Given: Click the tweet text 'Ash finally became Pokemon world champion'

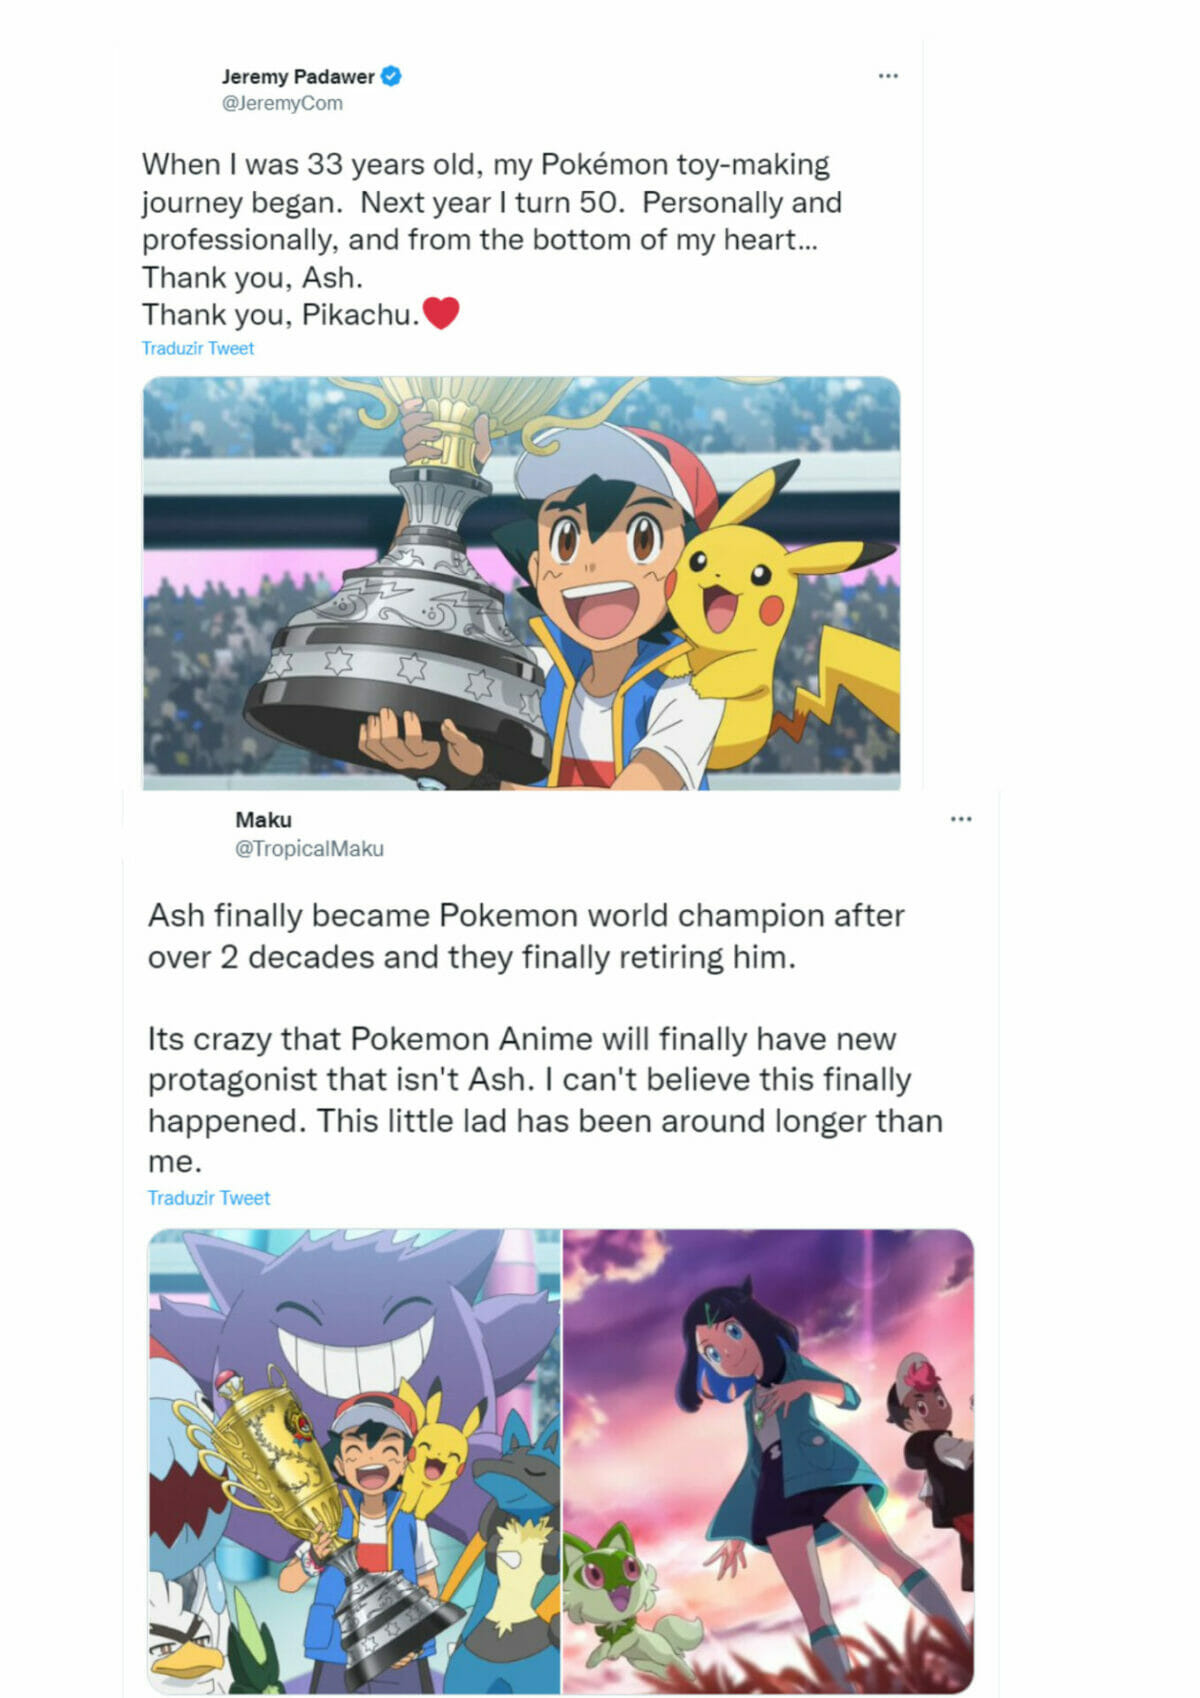Looking at the screenshot, I should click(526, 936).
